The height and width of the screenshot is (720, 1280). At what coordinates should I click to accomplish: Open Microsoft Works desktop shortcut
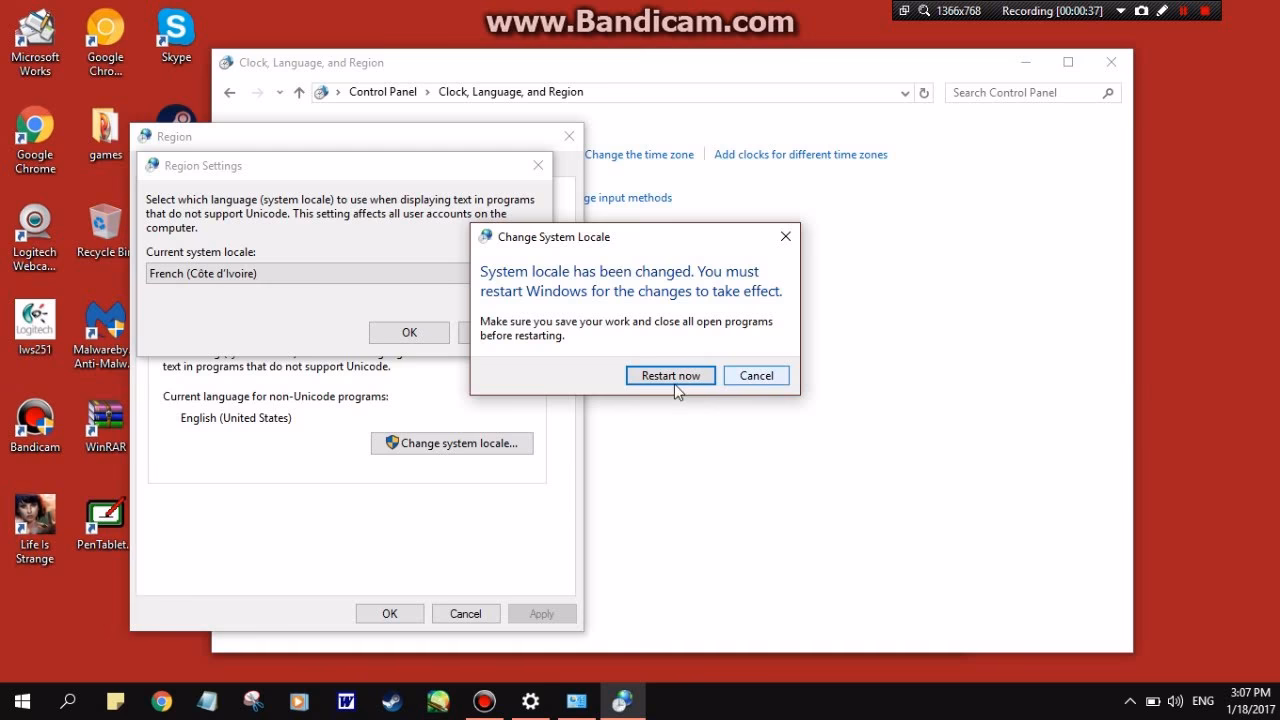(35, 43)
